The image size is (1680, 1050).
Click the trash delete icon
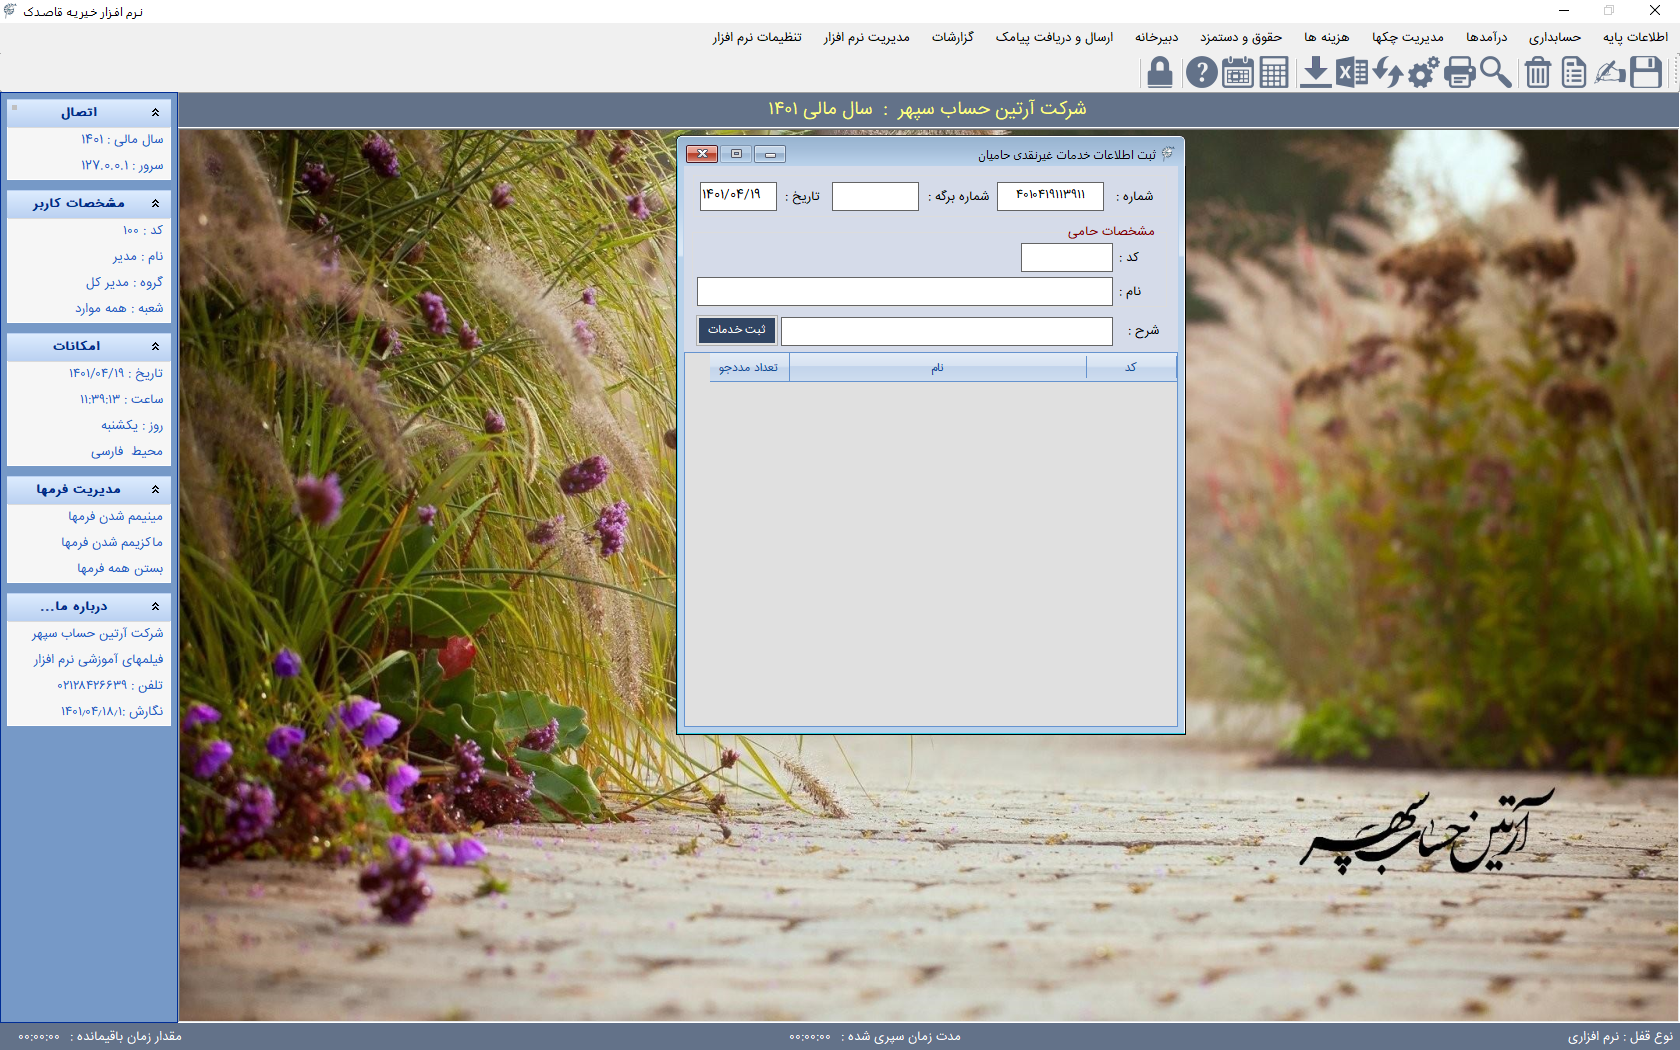click(x=1538, y=73)
